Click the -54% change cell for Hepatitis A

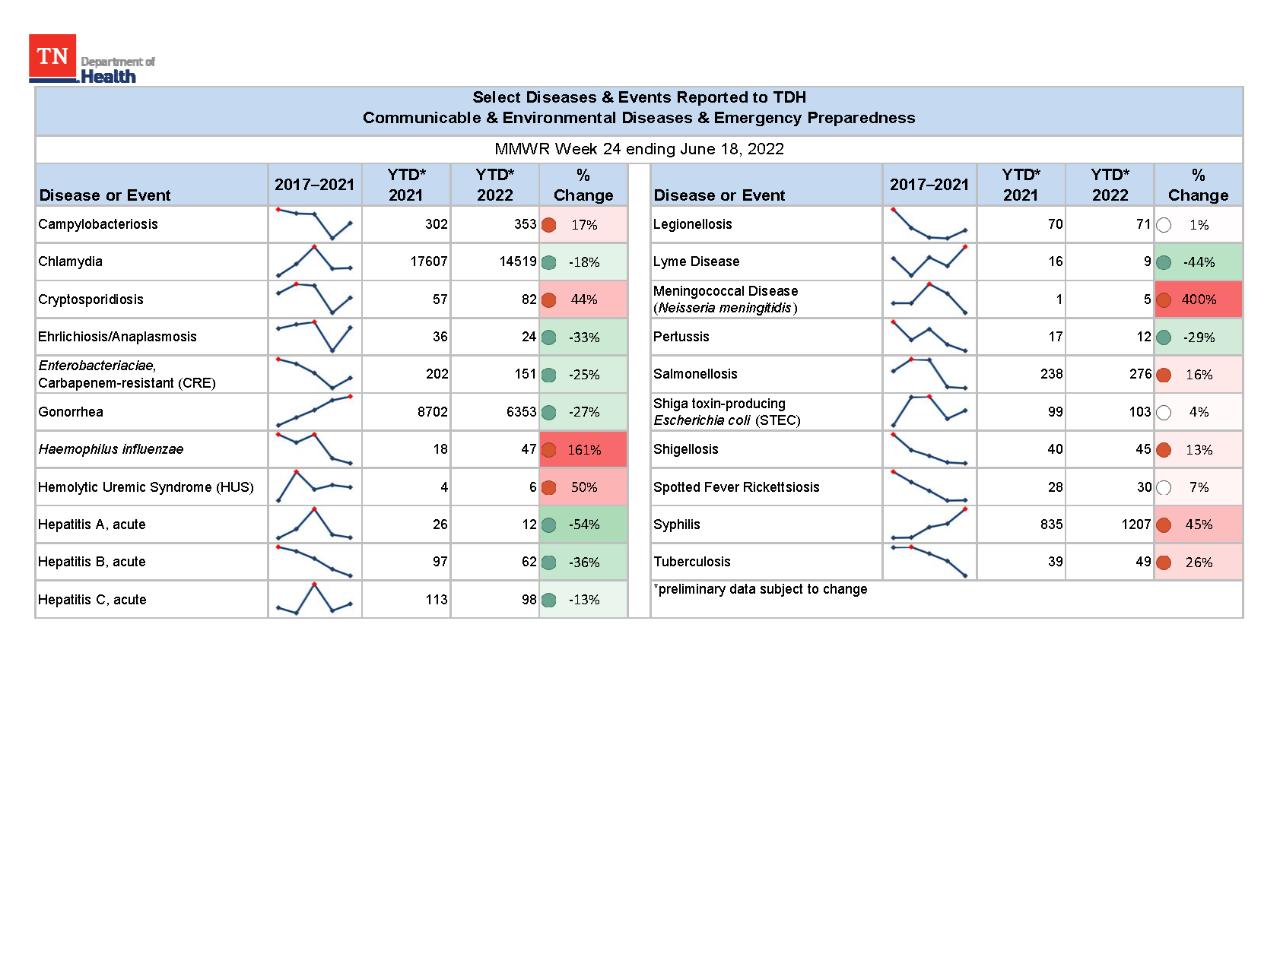click(583, 525)
